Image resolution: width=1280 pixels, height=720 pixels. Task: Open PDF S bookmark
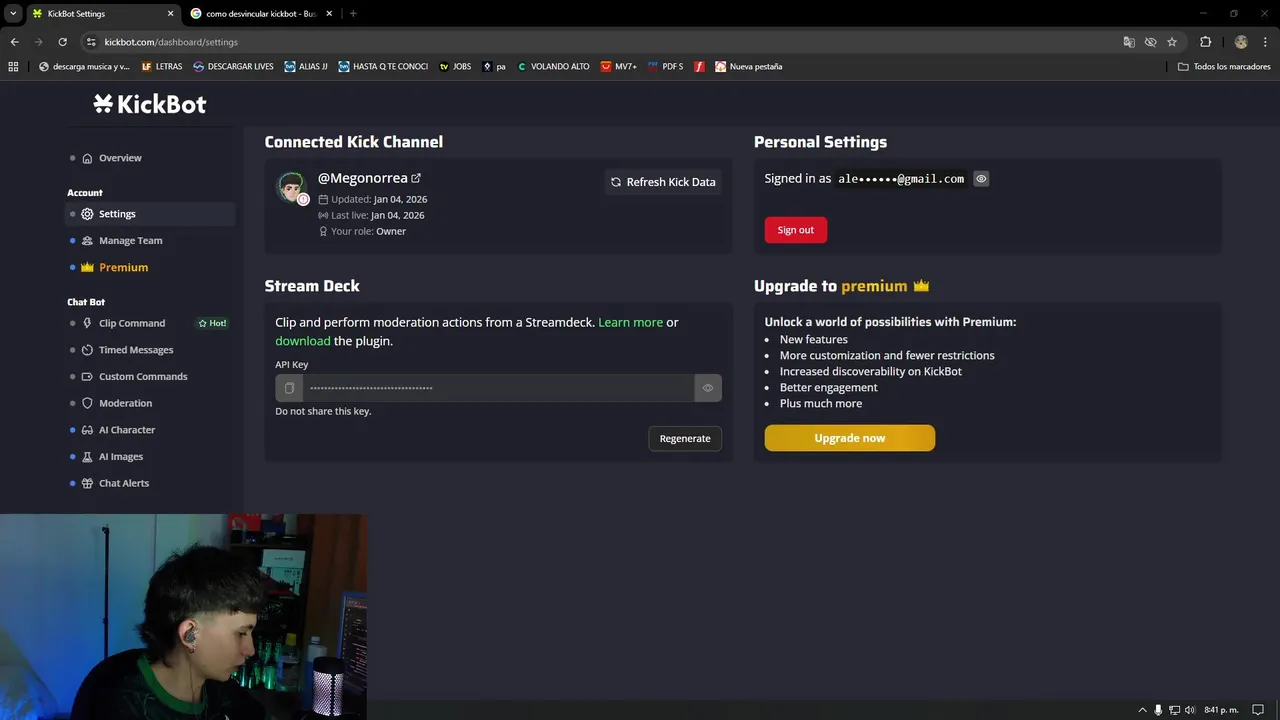[666, 67]
